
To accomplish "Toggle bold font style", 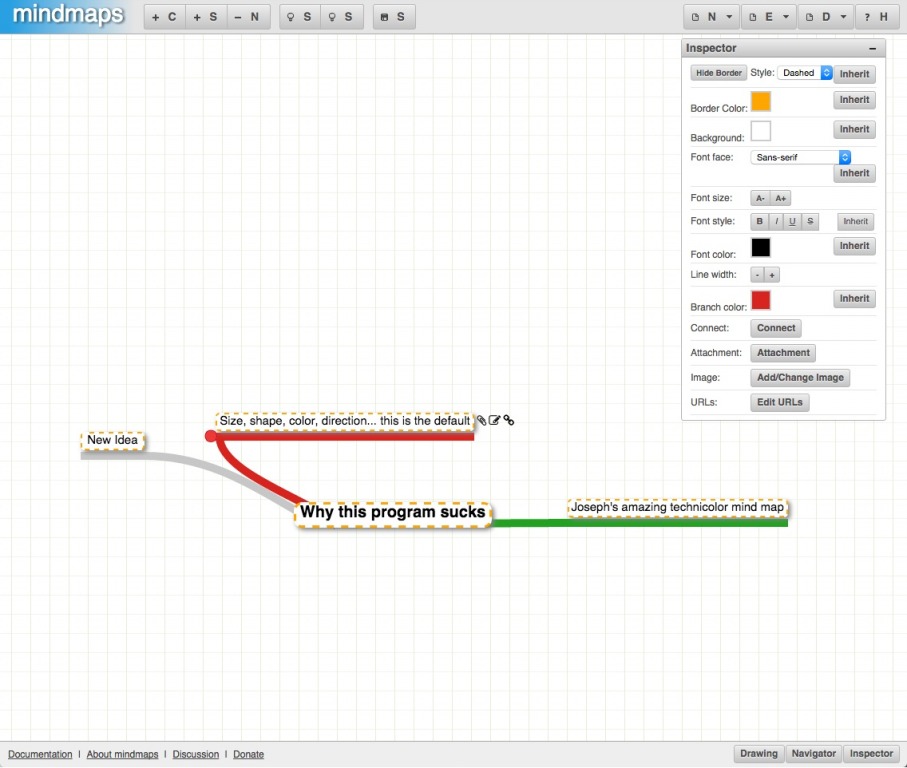I will point(760,221).
